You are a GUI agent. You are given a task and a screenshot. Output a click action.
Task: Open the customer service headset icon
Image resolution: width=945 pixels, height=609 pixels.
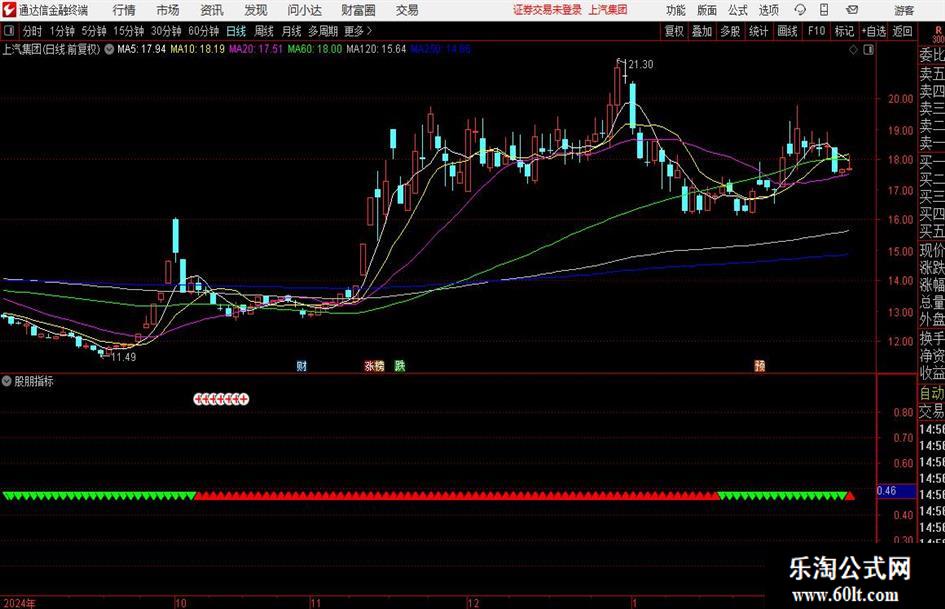(x=800, y=10)
